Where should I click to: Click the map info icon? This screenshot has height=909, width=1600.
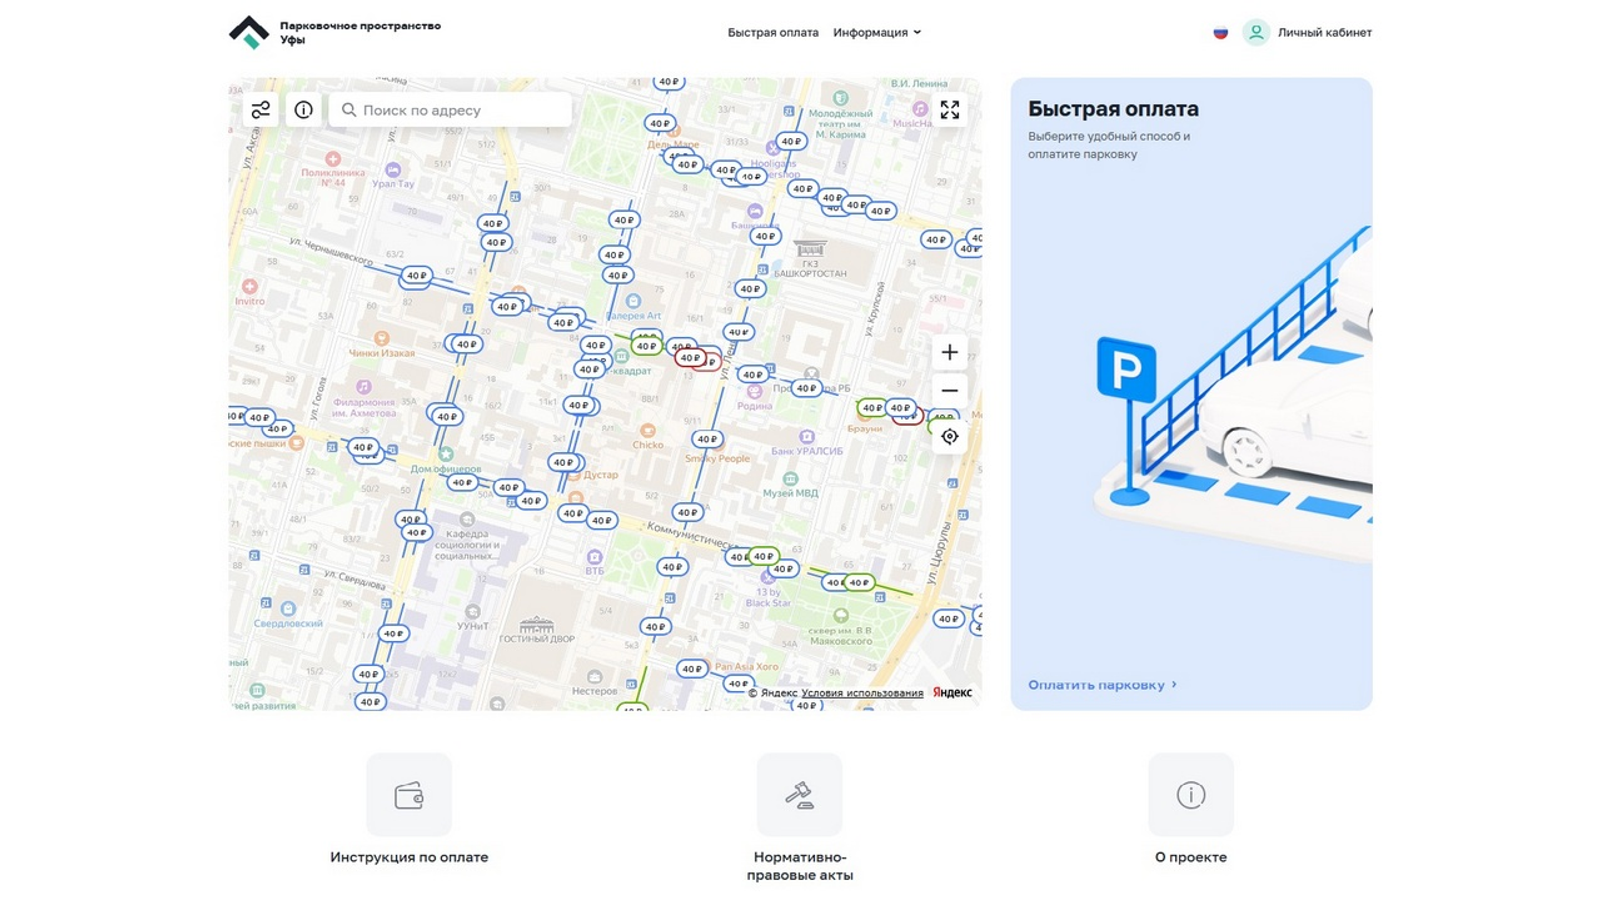[x=303, y=110]
